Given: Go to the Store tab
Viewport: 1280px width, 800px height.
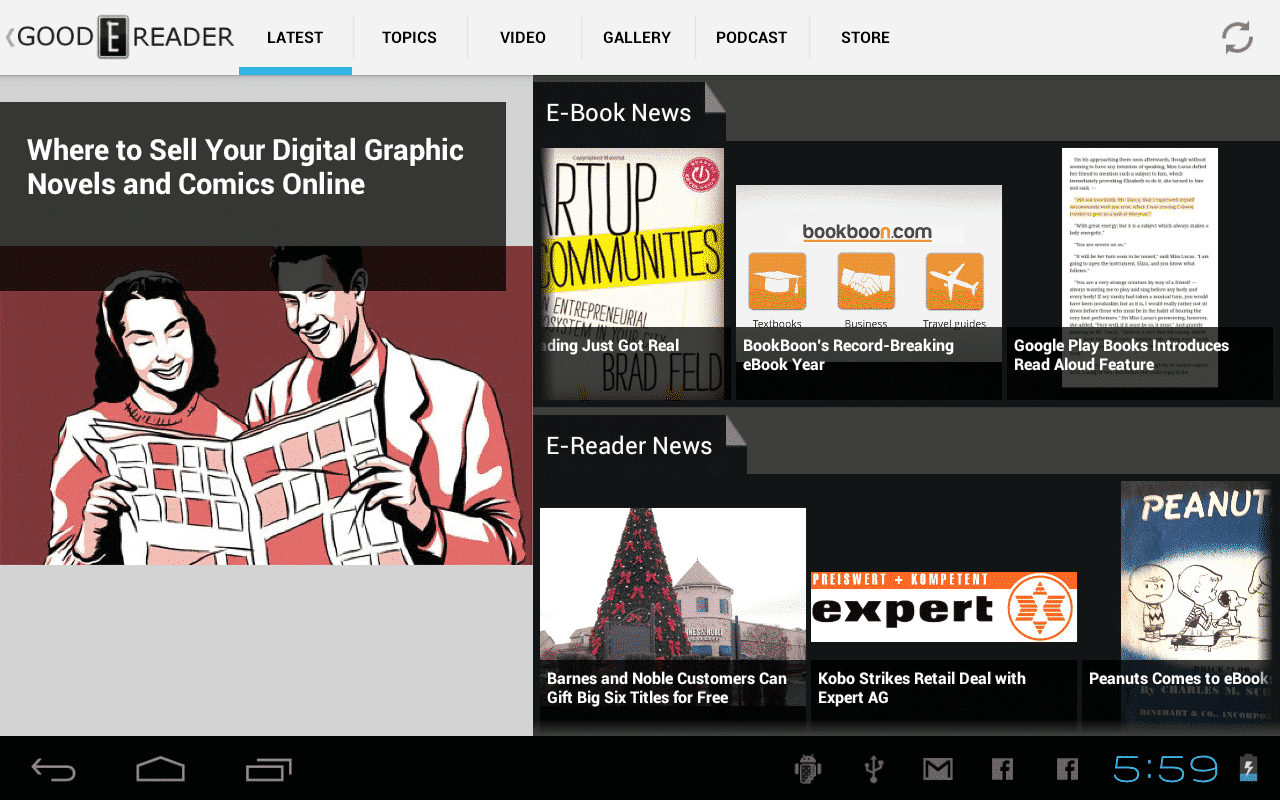Looking at the screenshot, I should point(865,38).
